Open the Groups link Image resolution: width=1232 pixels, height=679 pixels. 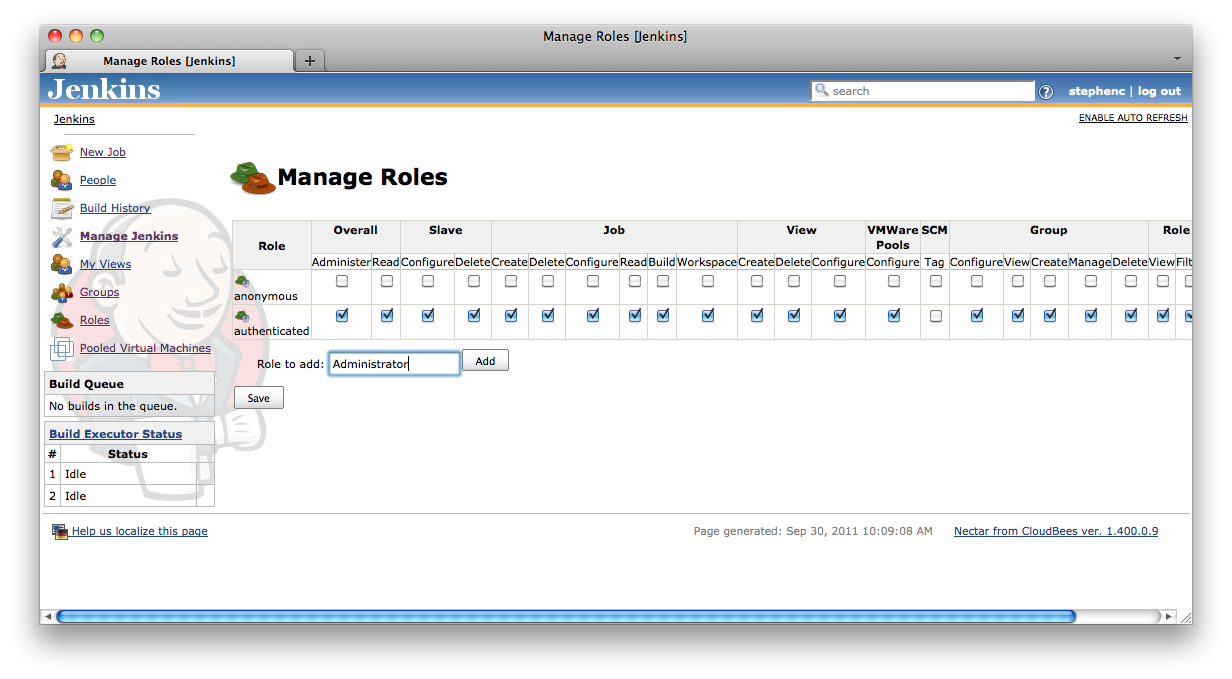click(99, 292)
